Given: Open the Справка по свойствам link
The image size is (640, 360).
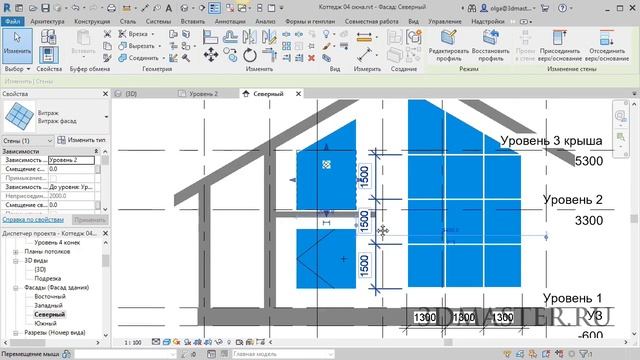Looking at the screenshot, I should 33,220.
